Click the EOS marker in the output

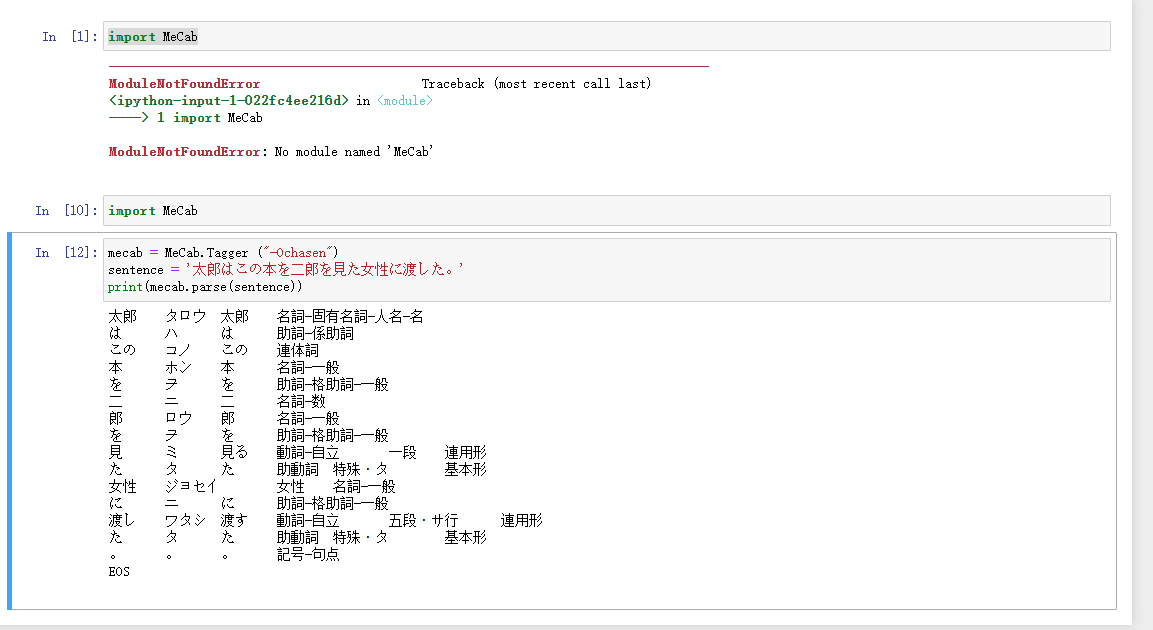tap(118, 571)
